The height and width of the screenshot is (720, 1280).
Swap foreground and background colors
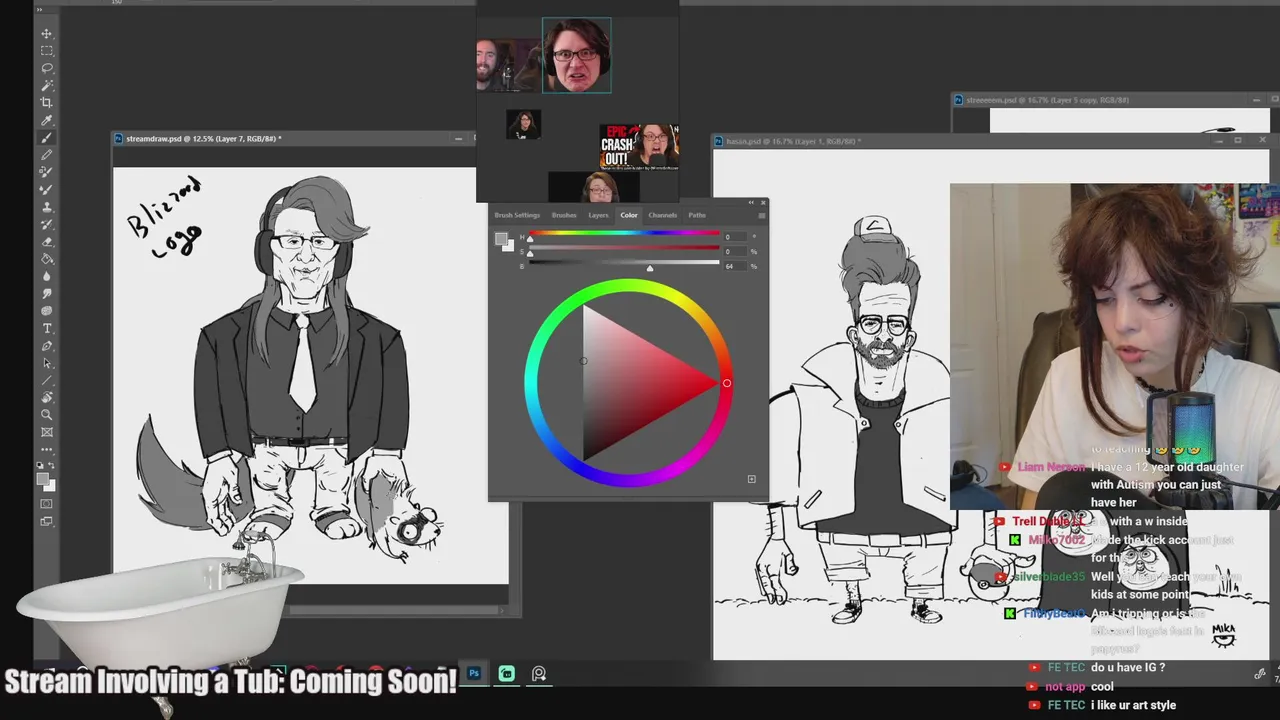tap(51, 465)
